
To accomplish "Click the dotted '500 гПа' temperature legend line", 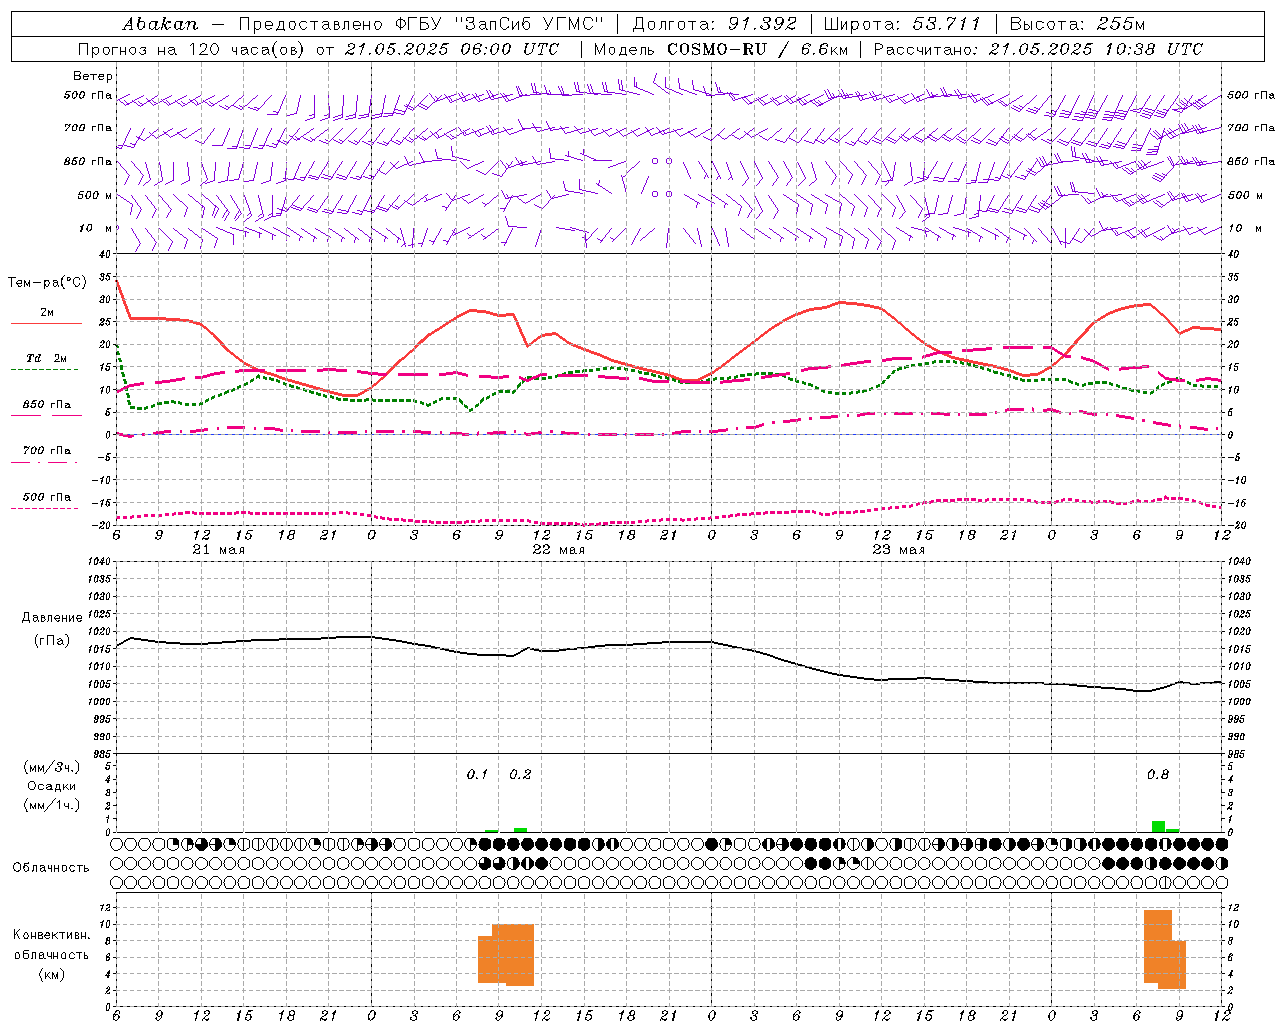I will (44, 508).
